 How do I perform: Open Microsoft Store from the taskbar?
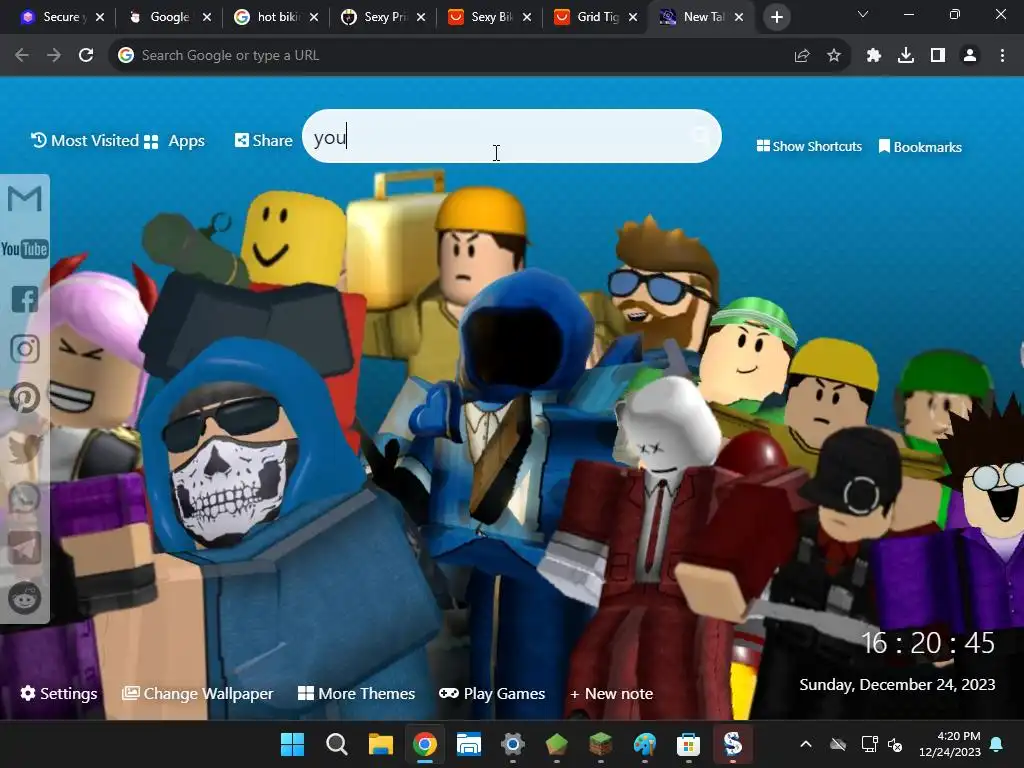tap(688, 744)
